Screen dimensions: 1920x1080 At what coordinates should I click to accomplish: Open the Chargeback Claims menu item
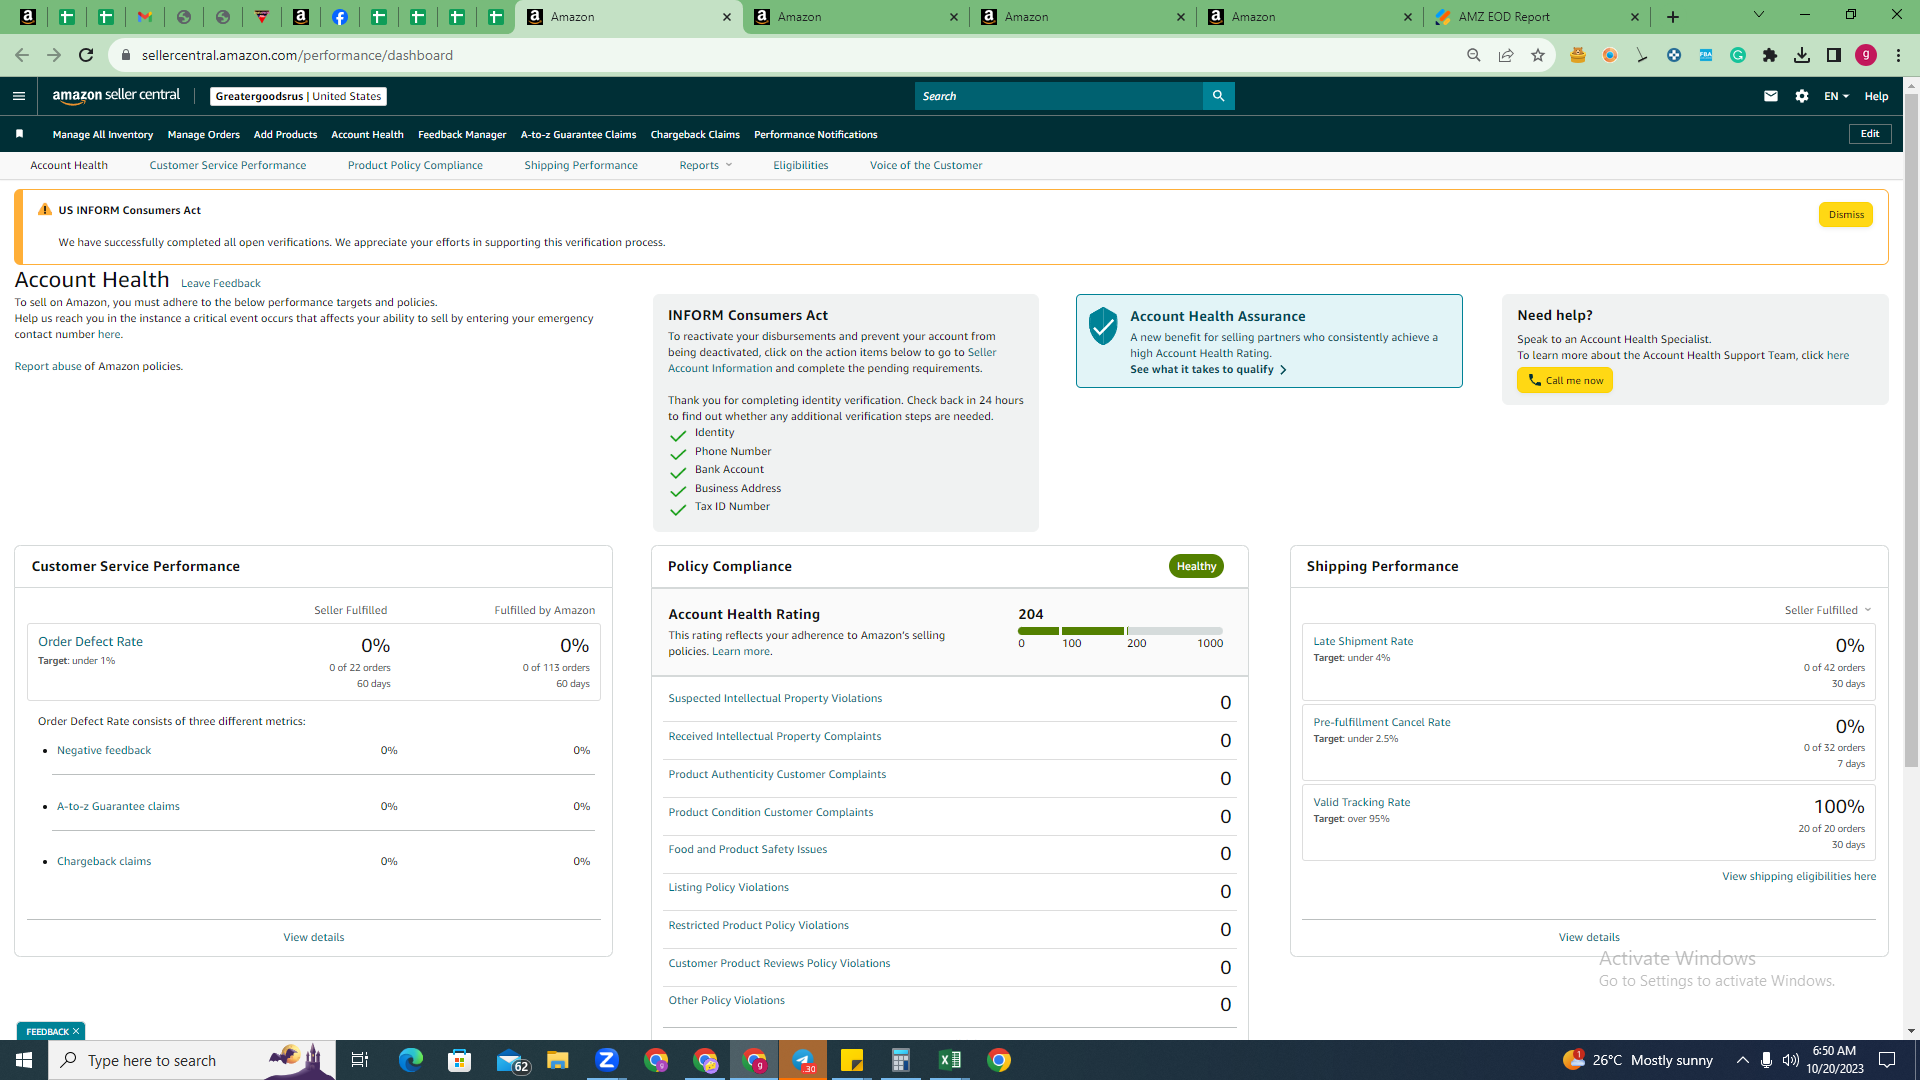[x=695, y=134]
